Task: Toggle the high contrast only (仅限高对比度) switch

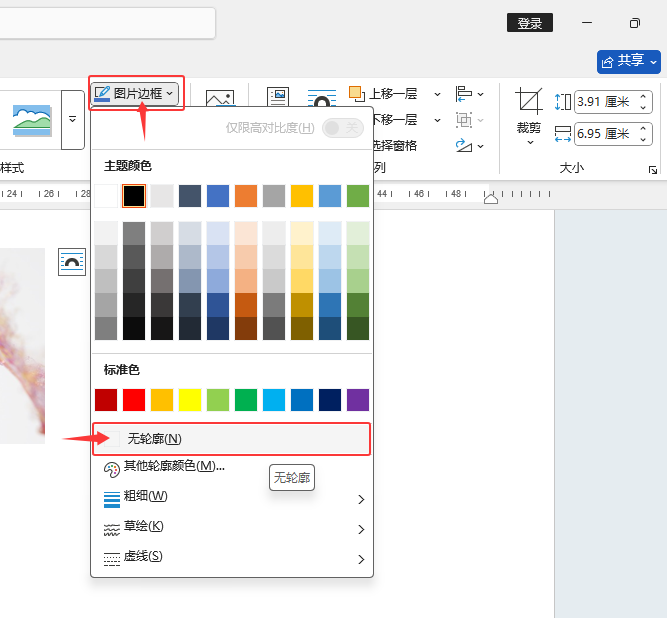Action: tap(343, 128)
